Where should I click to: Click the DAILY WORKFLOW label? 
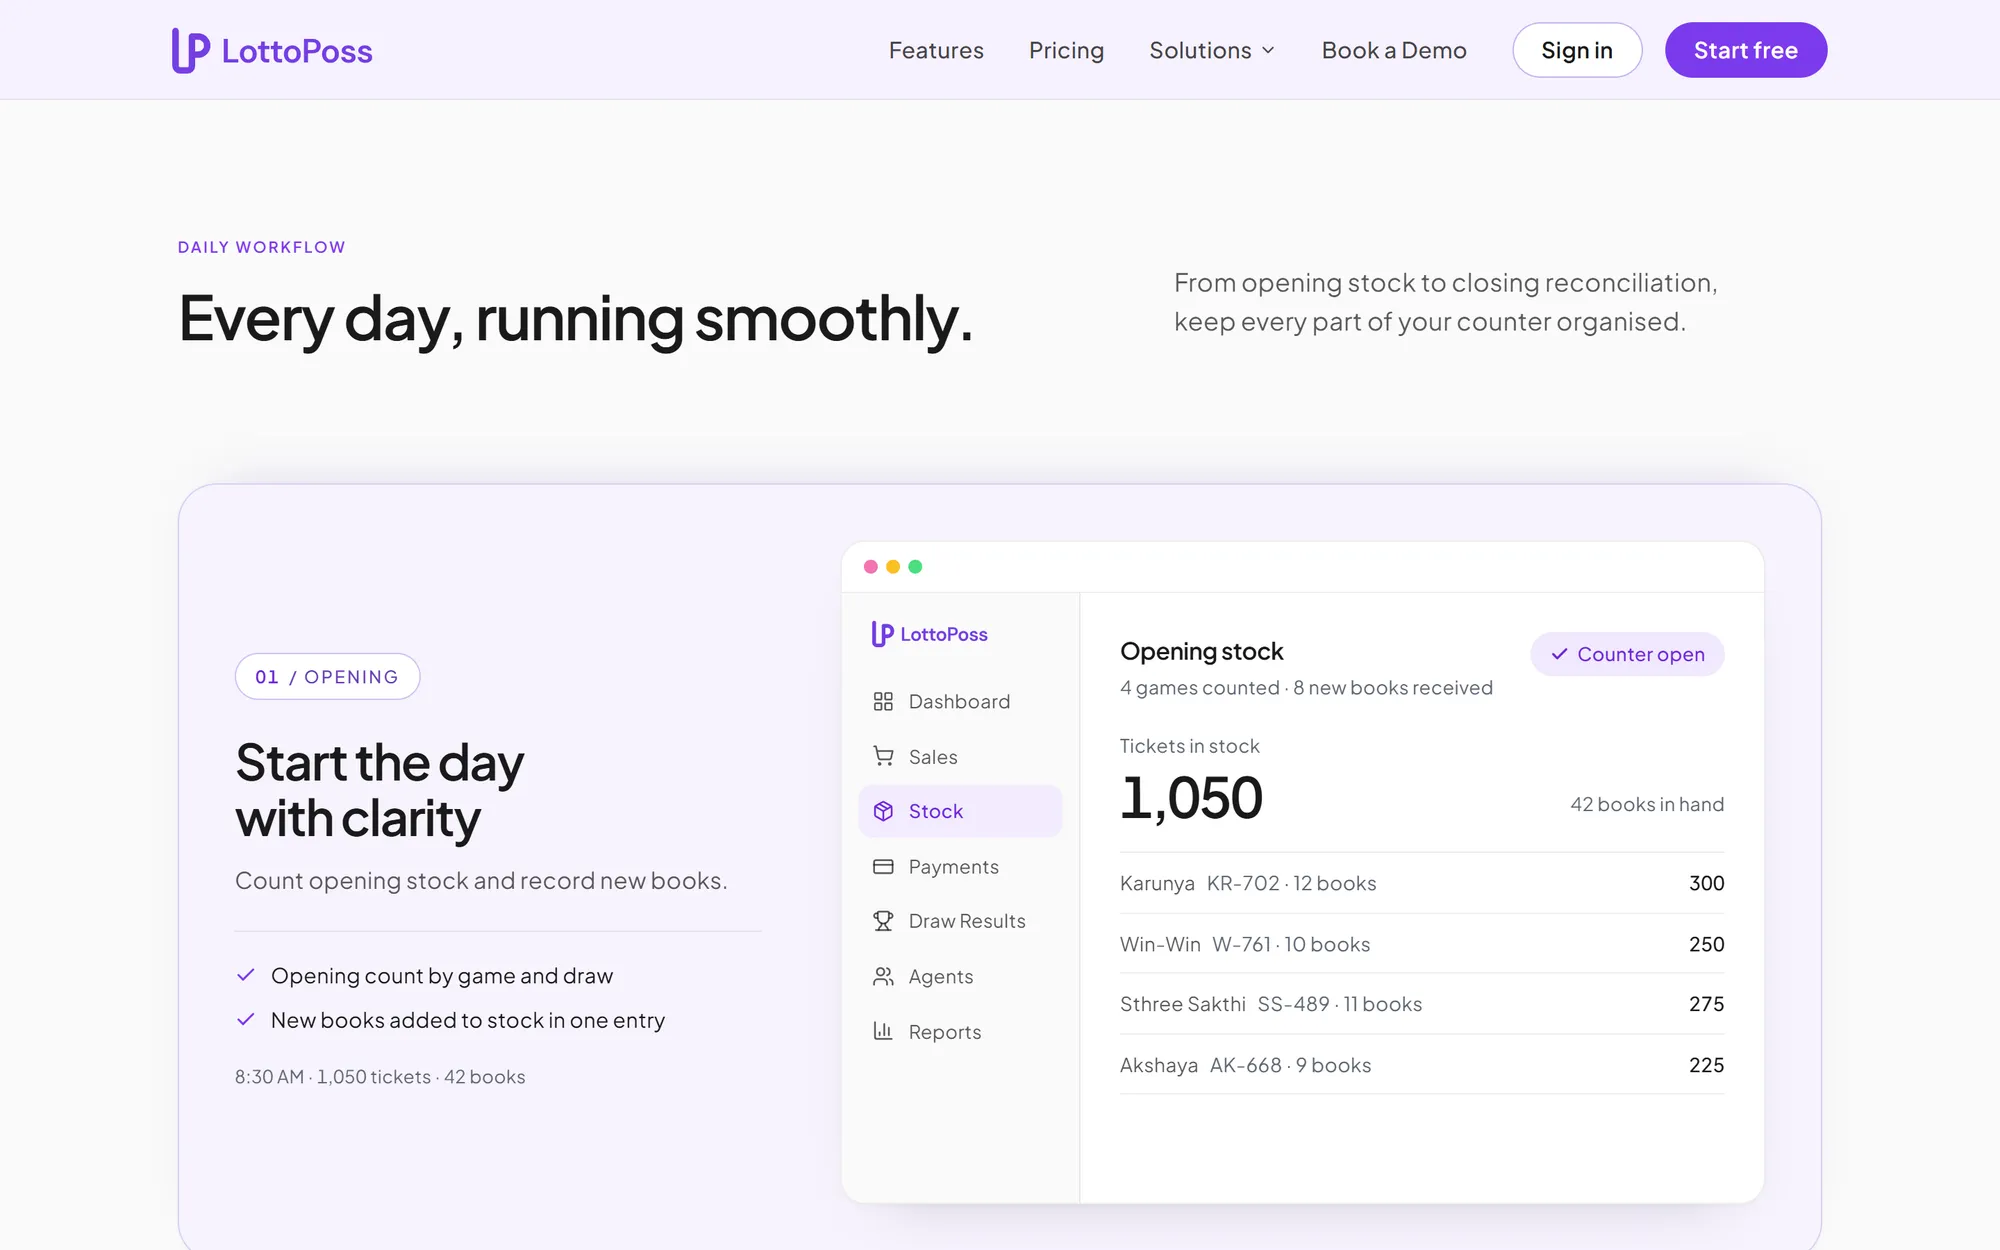tap(262, 247)
